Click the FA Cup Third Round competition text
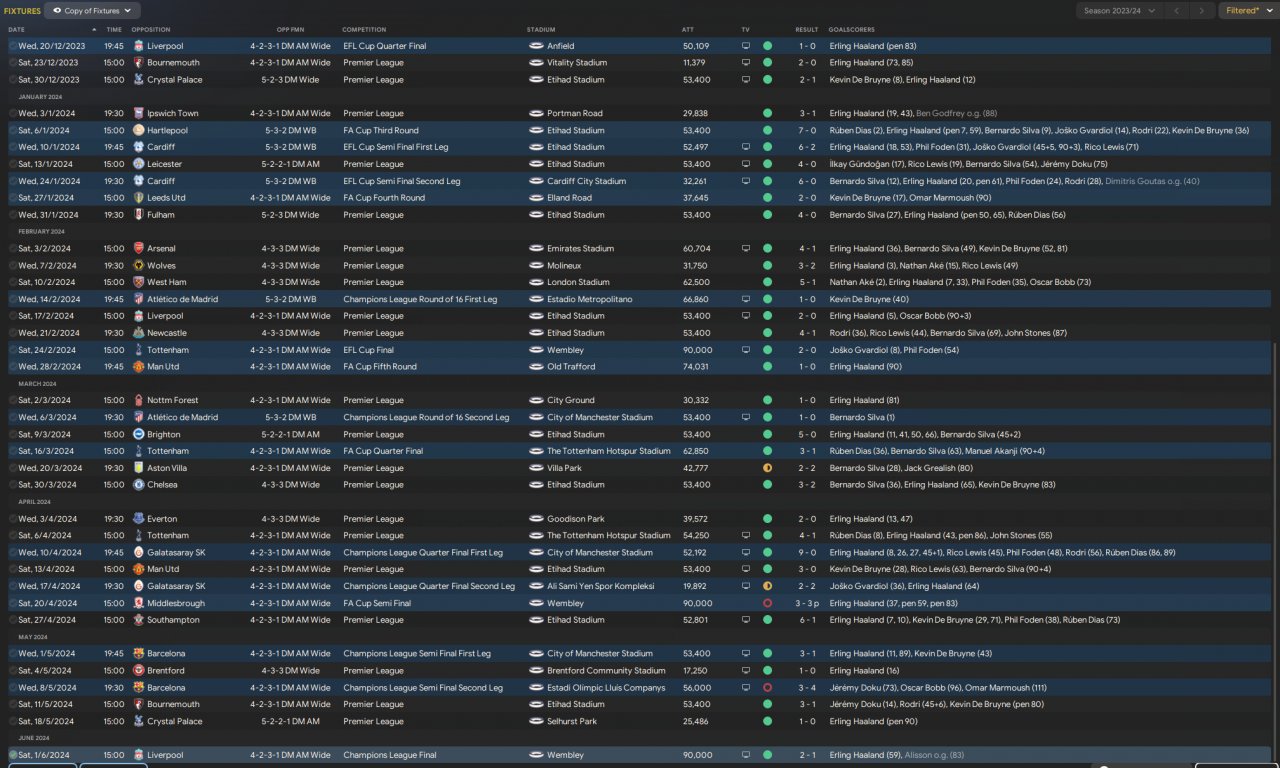The image size is (1280, 768). click(381, 131)
